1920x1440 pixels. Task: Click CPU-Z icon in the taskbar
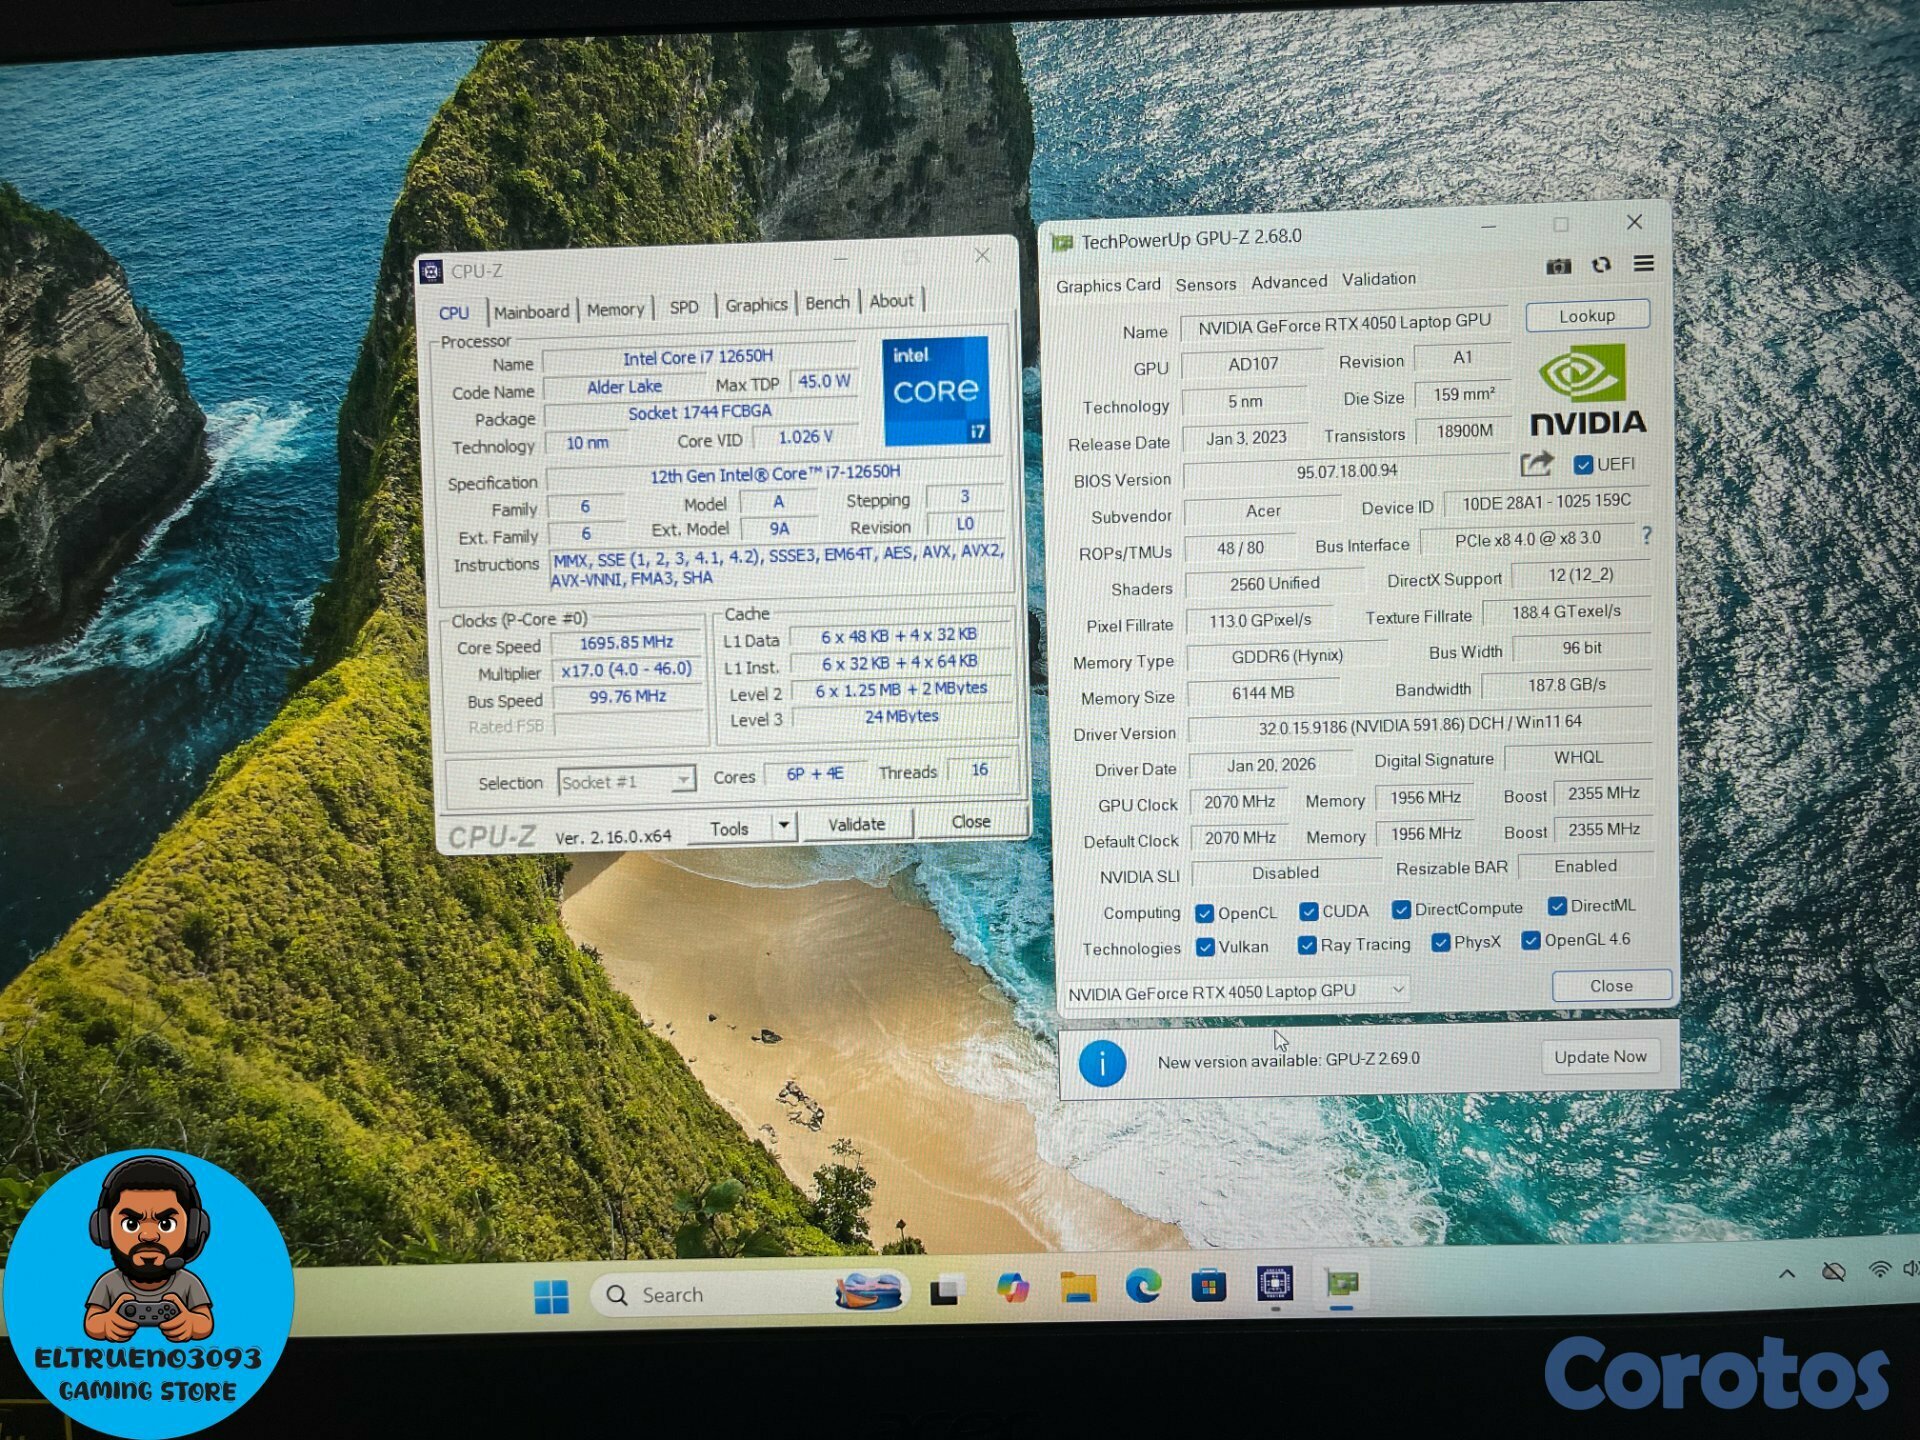click(1275, 1283)
